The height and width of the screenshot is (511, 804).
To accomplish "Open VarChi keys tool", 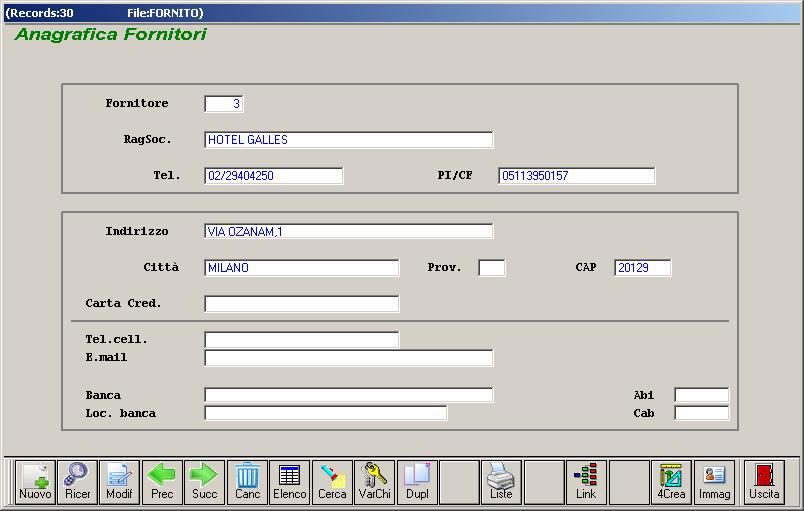I will pos(375,482).
